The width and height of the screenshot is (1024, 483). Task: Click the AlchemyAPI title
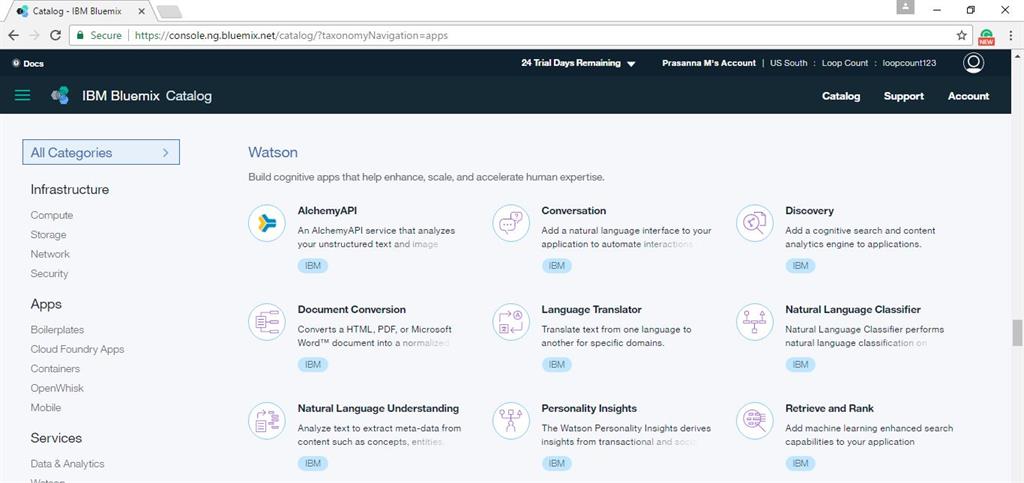pos(327,211)
